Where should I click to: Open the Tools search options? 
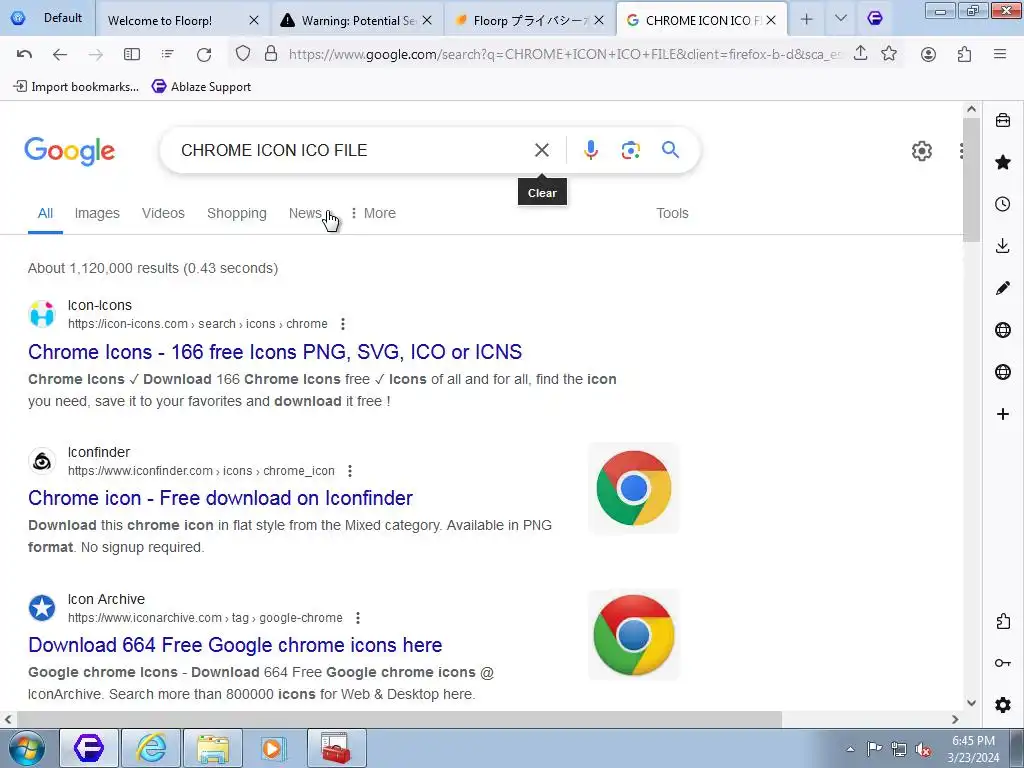click(x=672, y=213)
